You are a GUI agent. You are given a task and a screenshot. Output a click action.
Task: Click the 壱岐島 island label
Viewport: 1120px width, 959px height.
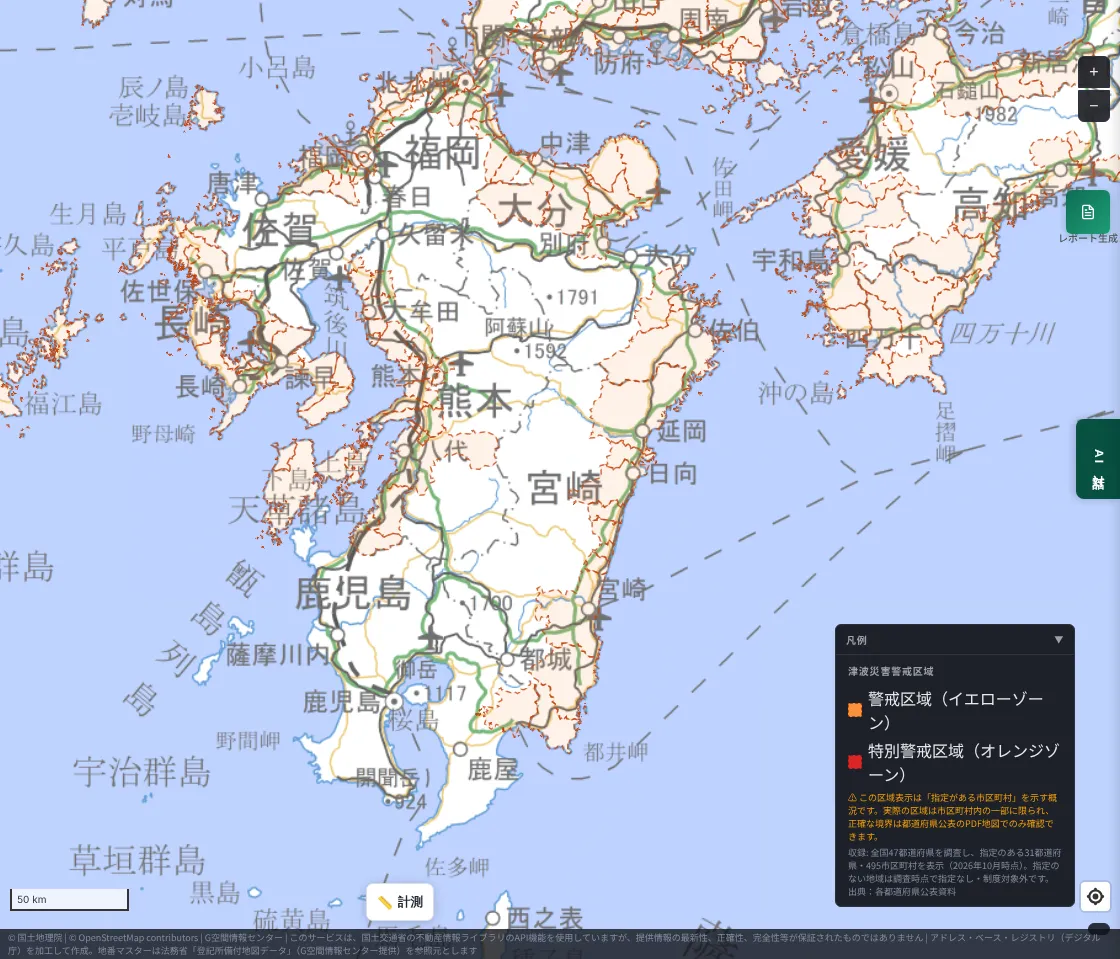click(x=147, y=114)
